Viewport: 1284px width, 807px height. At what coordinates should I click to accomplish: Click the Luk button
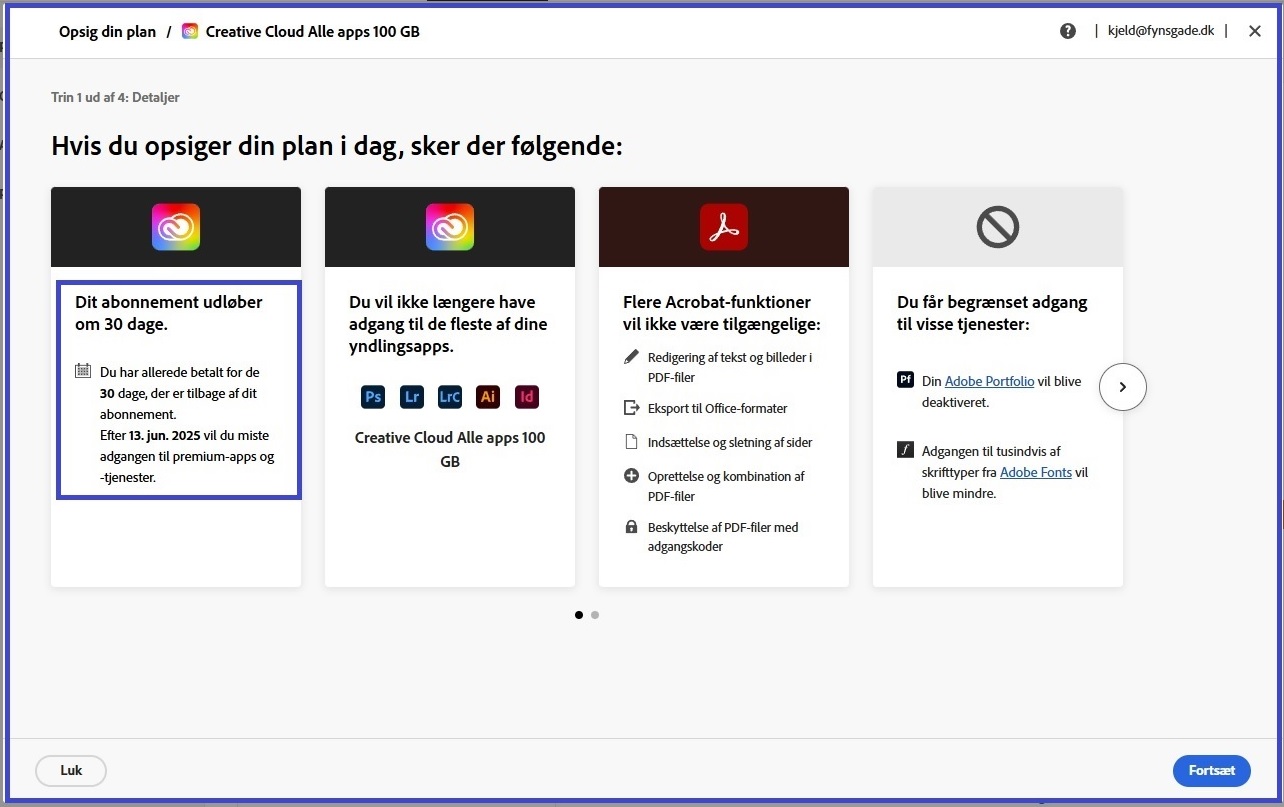tap(71, 771)
